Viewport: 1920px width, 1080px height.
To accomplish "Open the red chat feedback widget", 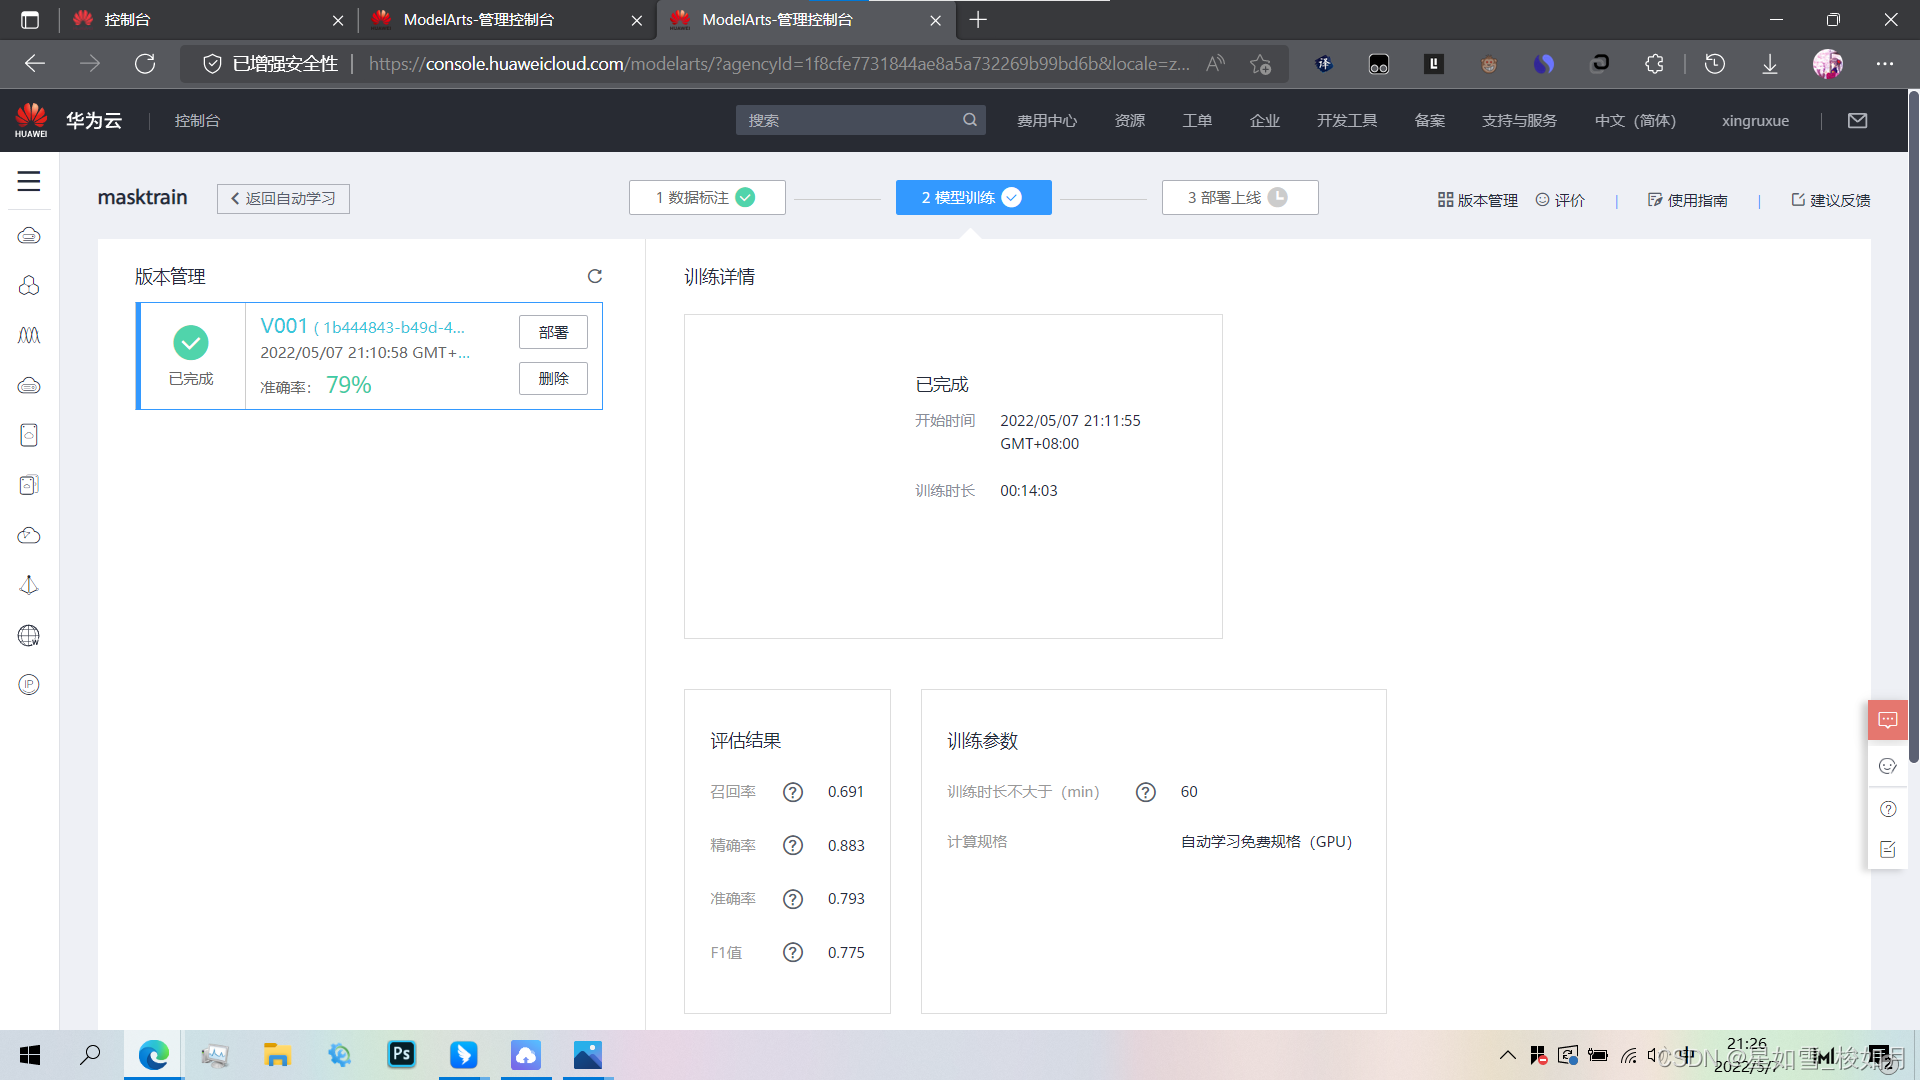I will (1888, 720).
